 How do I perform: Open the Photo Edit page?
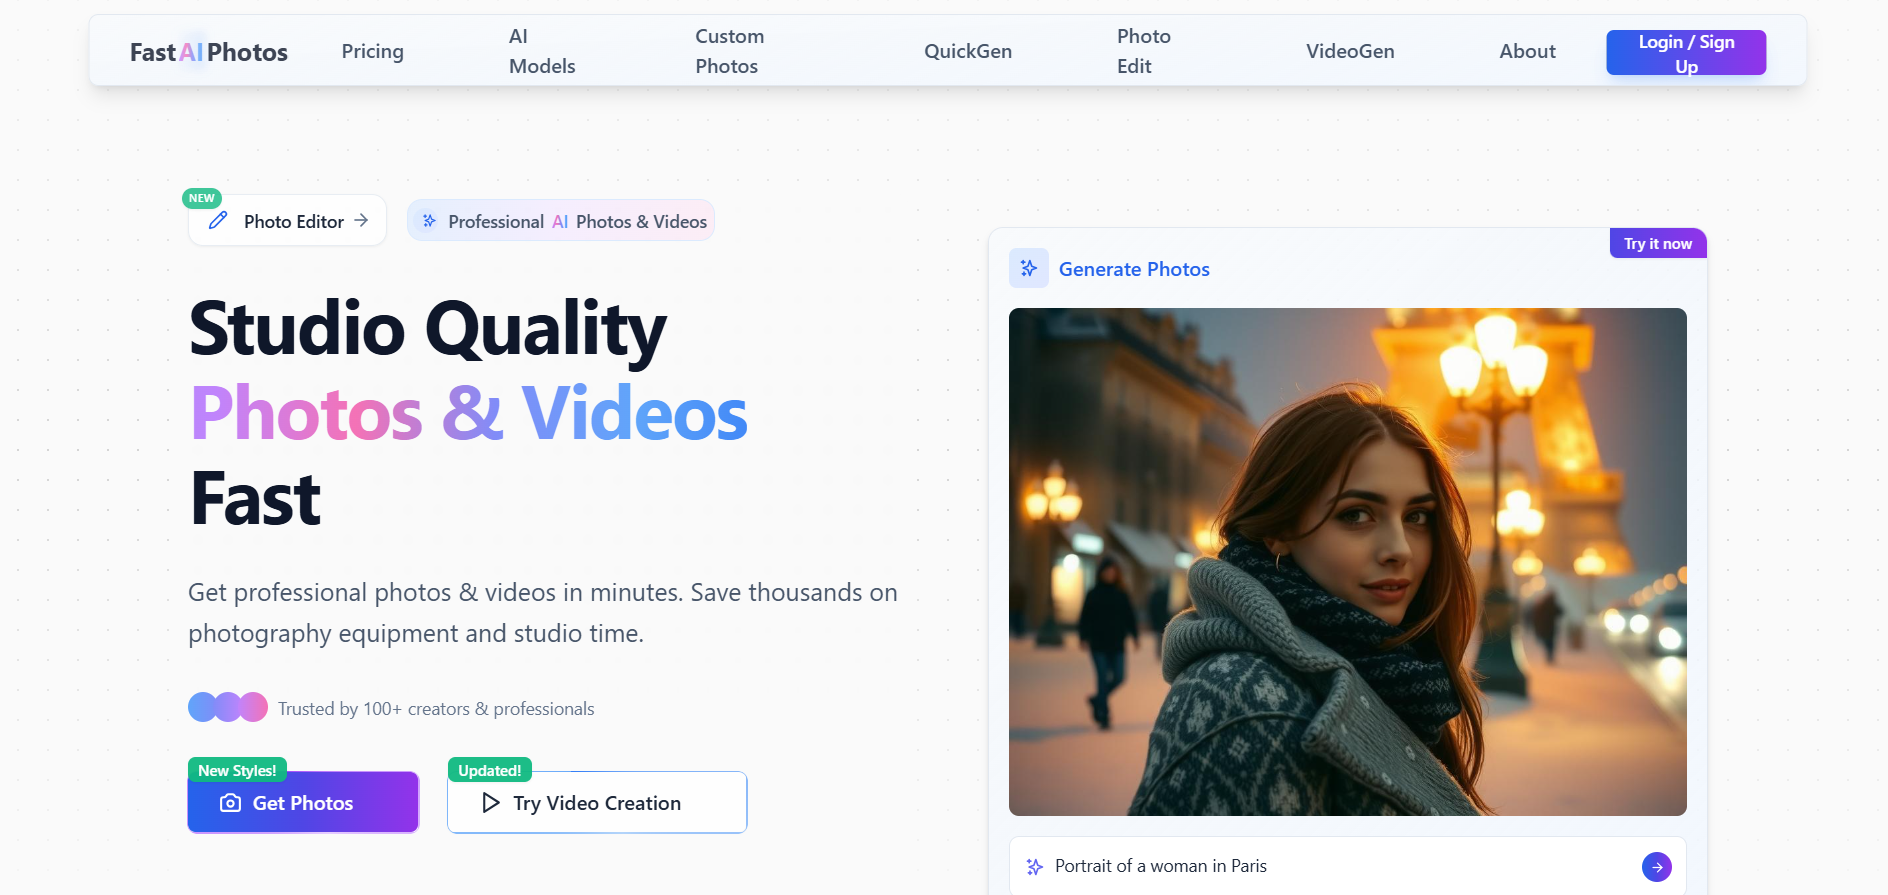pos(1143,51)
